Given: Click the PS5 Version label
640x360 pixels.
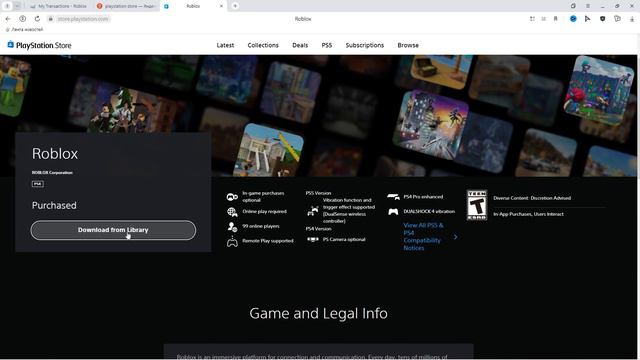Looking at the screenshot, I should pyautogui.click(x=318, y=193).
